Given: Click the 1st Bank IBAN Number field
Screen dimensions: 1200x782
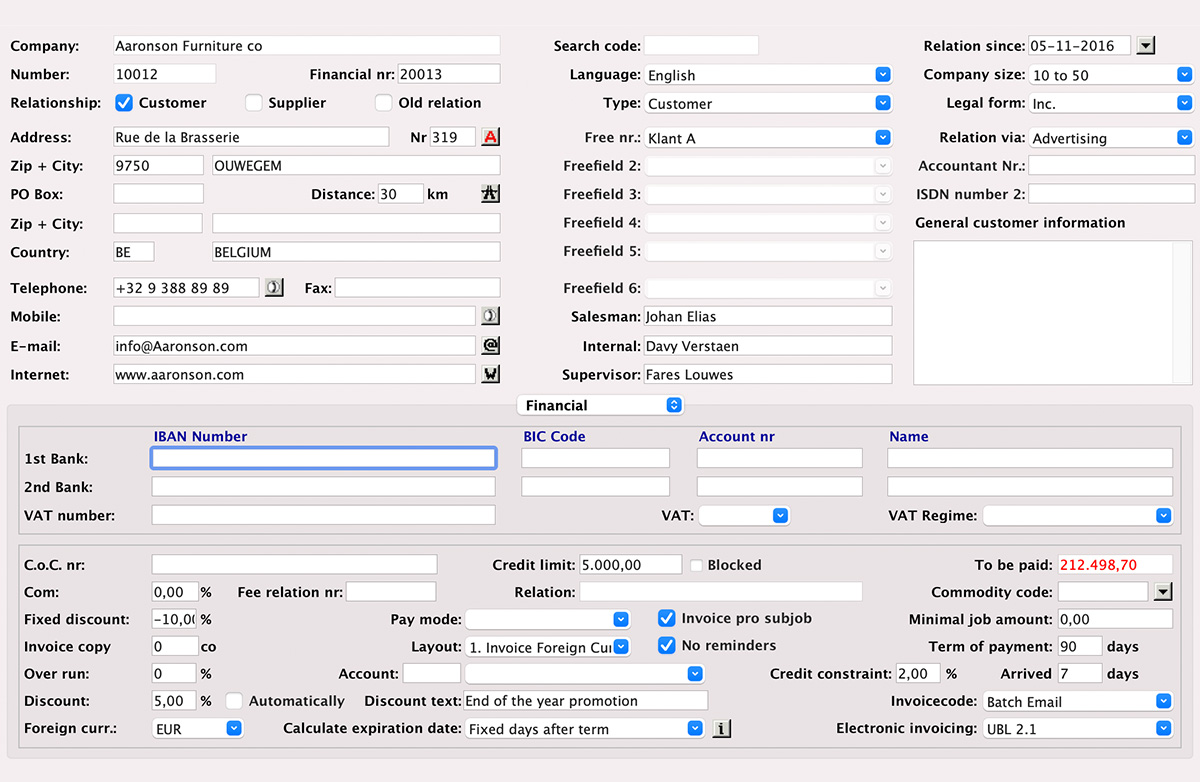Looking at the screenshot, I should click(323, 458).
